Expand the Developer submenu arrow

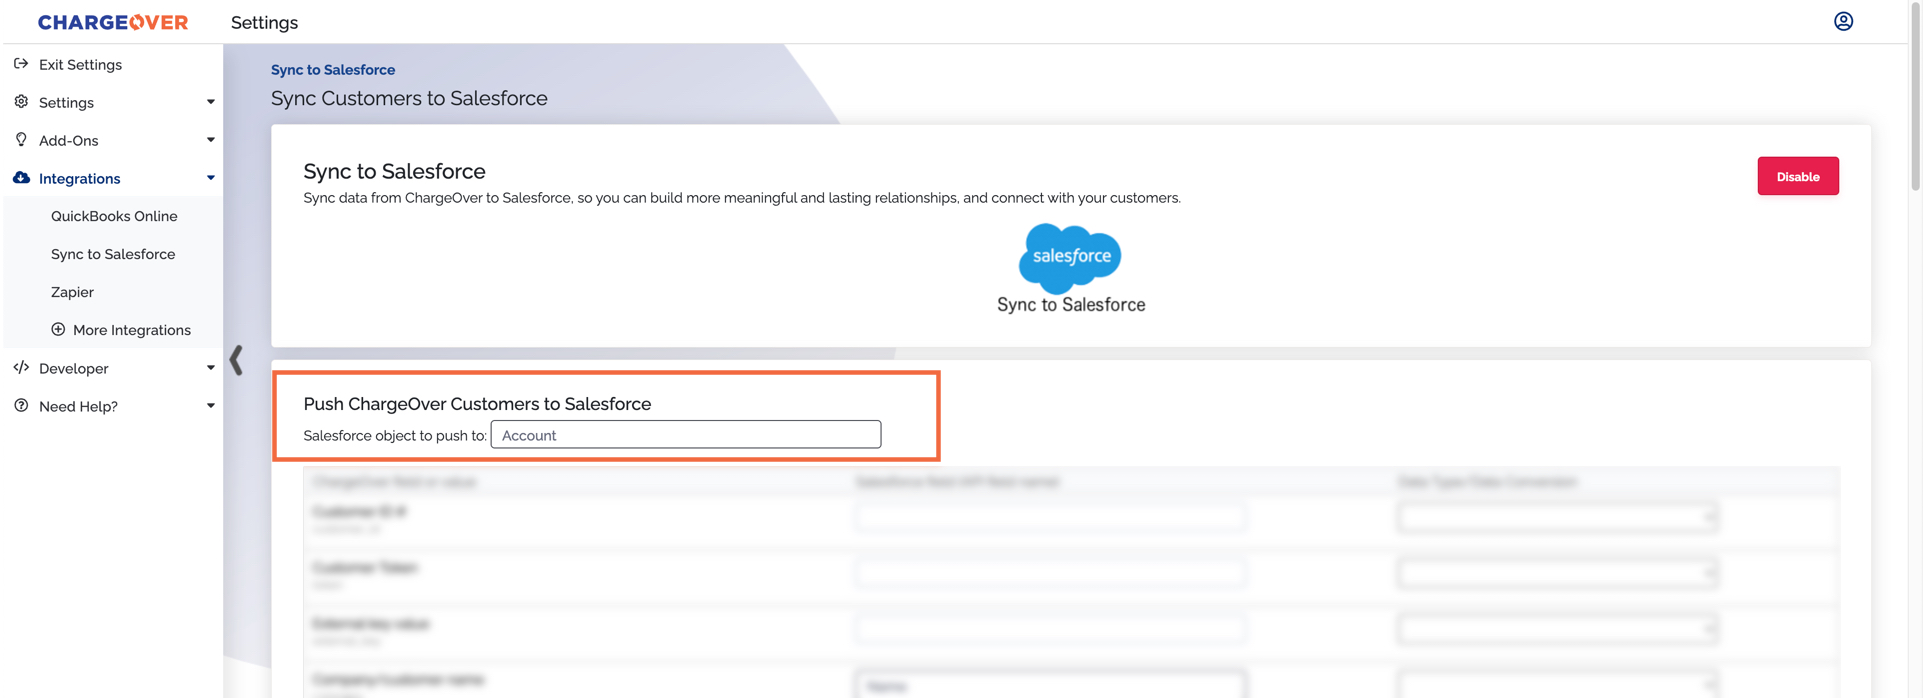click(x=210, y=368)
